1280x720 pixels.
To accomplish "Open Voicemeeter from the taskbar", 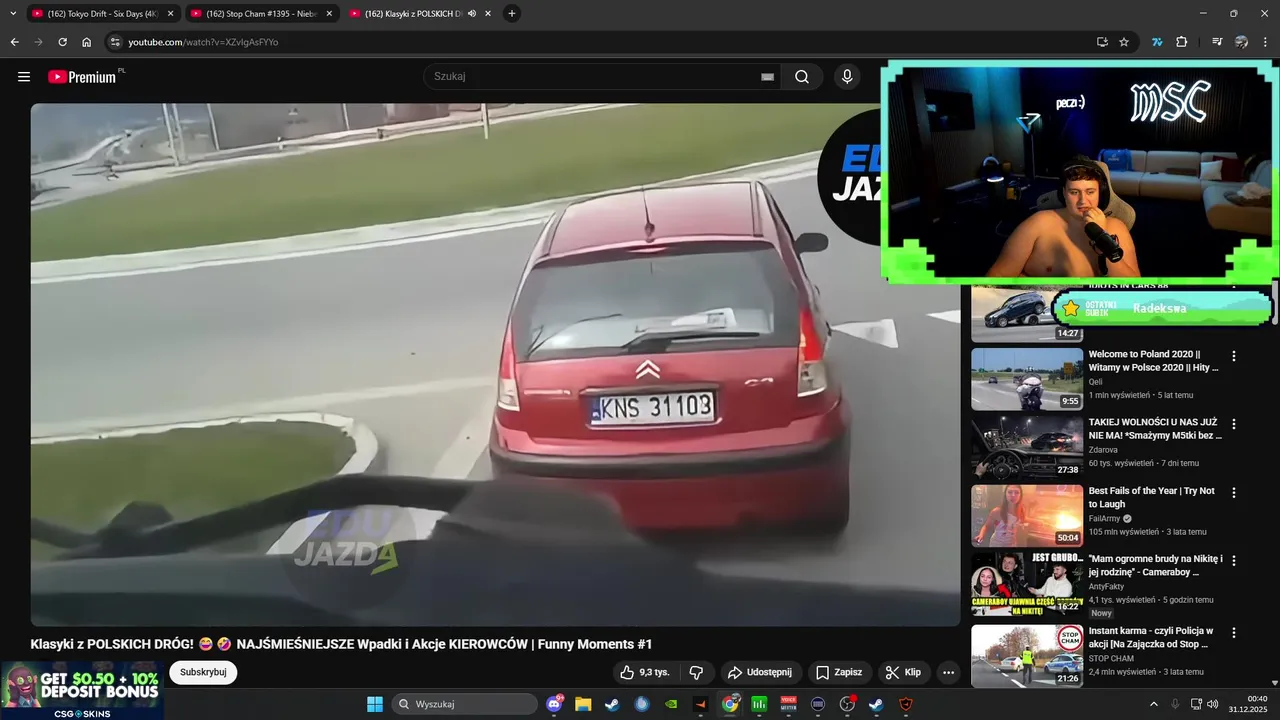I will (x=789, y=704).
